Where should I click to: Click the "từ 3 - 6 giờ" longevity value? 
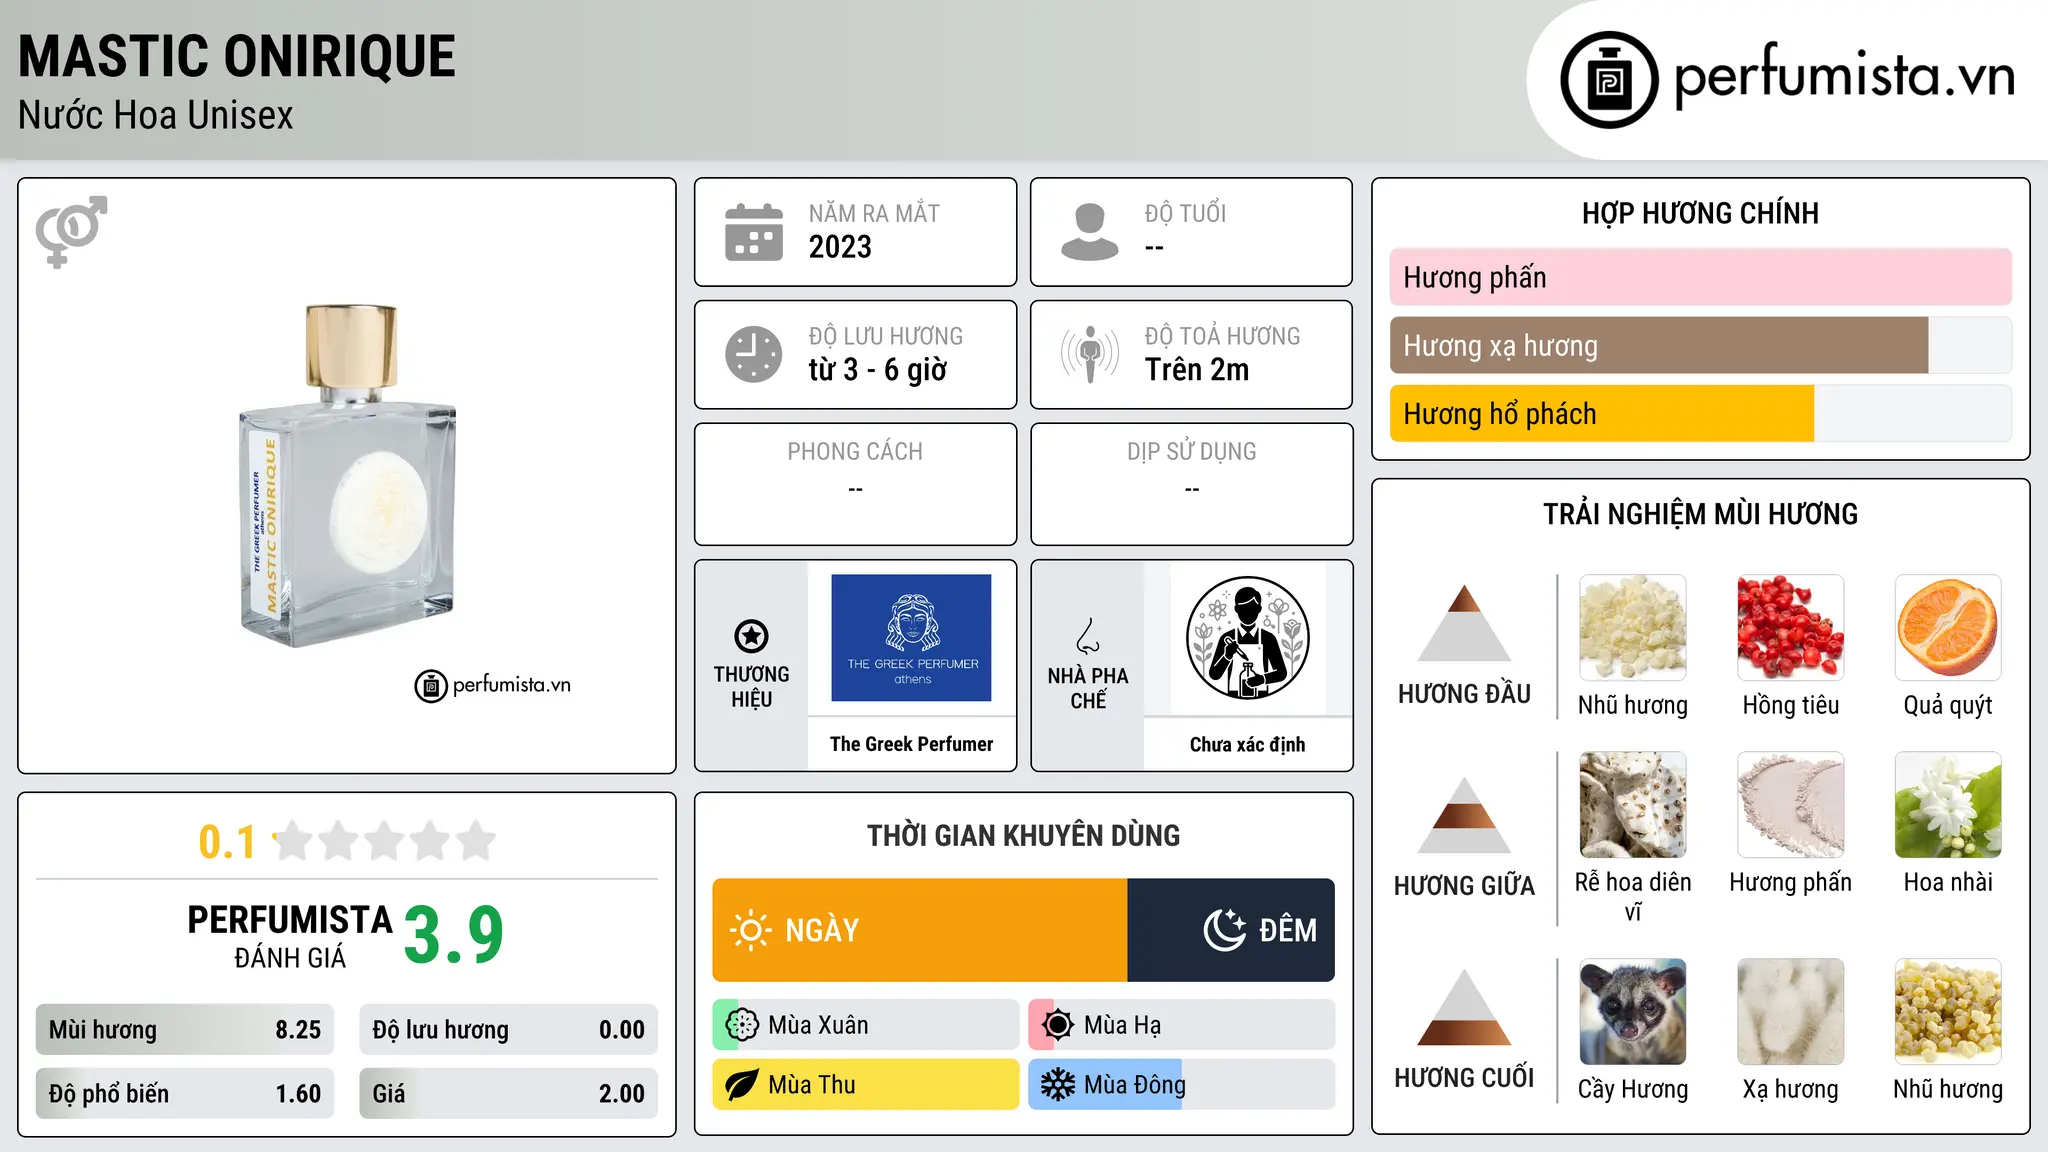click(x=878, y=370)
